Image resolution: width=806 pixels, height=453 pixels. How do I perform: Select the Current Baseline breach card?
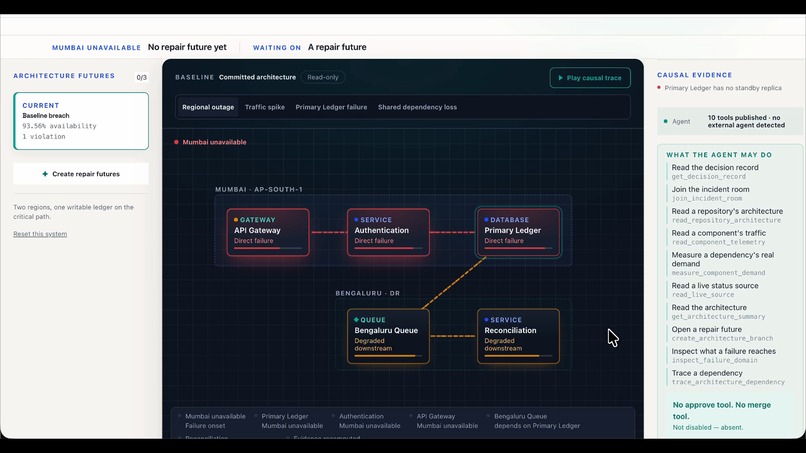tap(81, 121)
